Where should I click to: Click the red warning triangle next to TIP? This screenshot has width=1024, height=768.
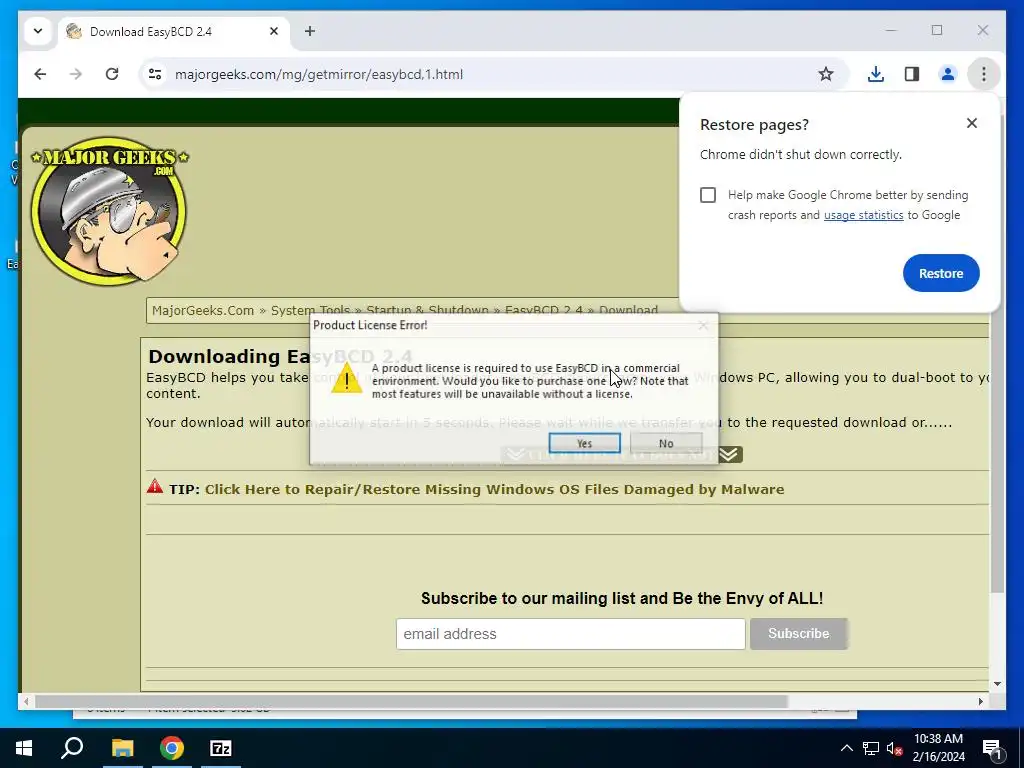tap(155, 486)
